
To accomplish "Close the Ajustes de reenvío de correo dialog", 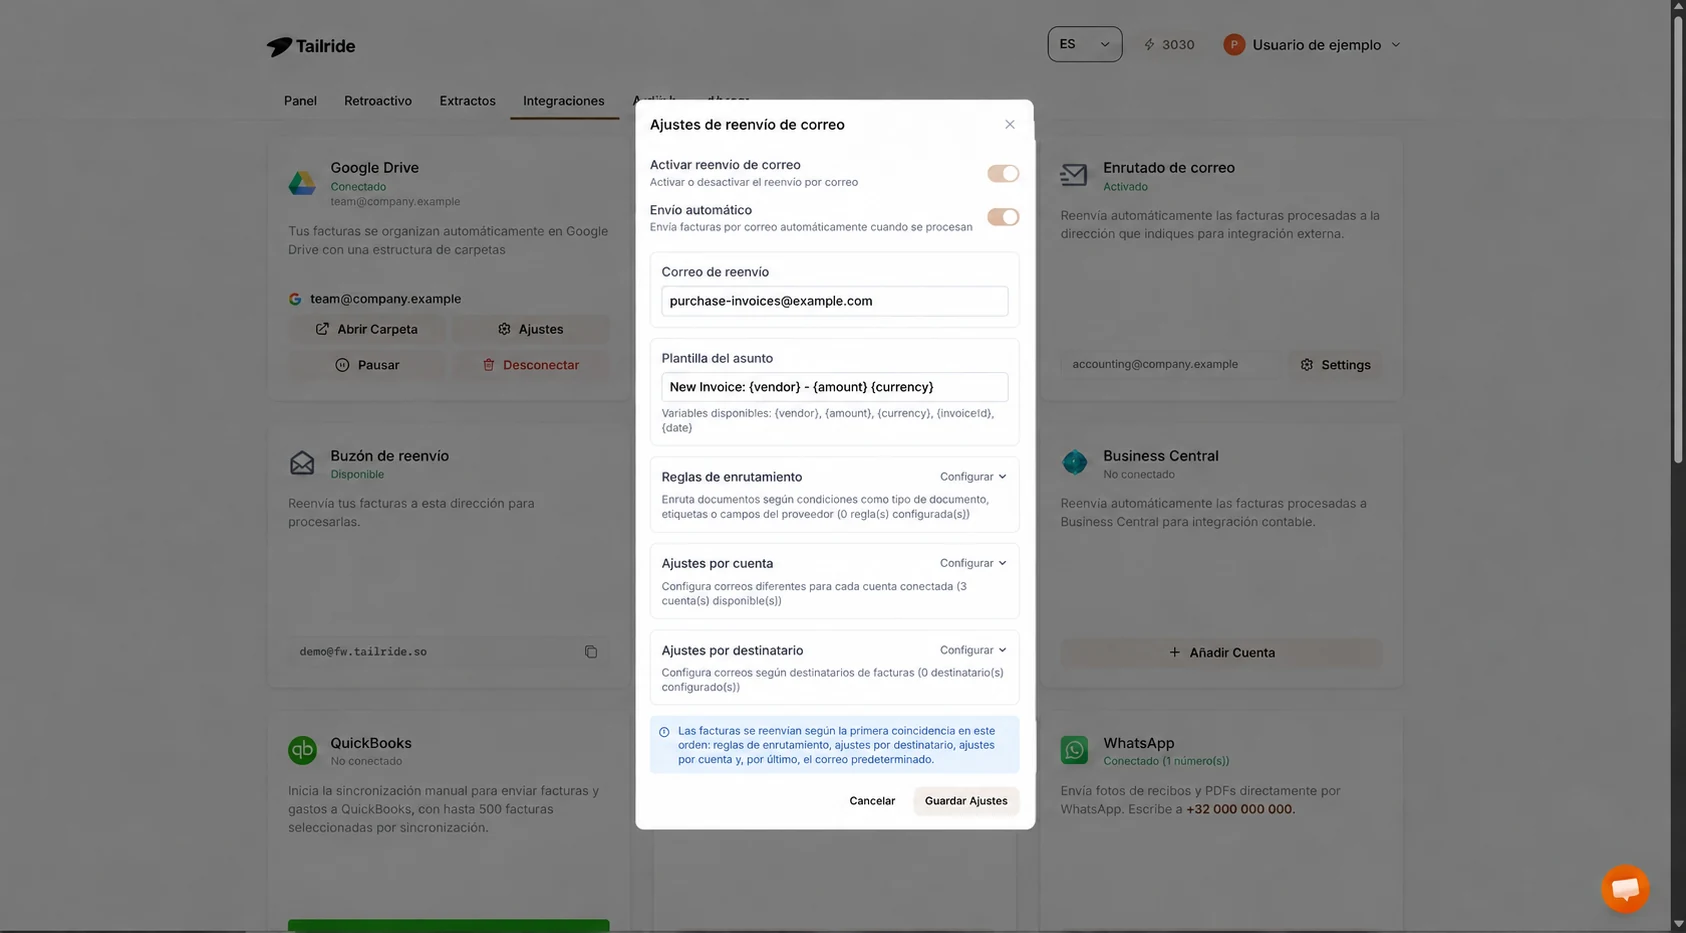I will (1010, 125).
